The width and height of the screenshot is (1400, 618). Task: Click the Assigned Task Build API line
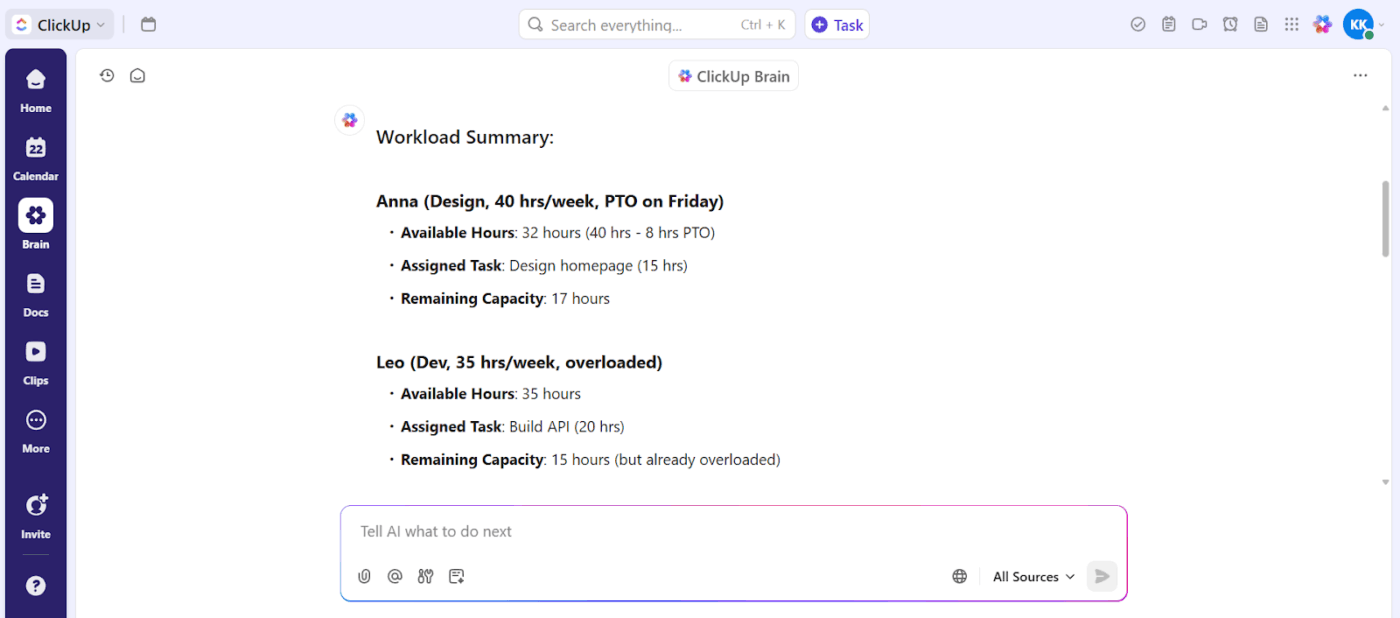[x=512, y=427]
